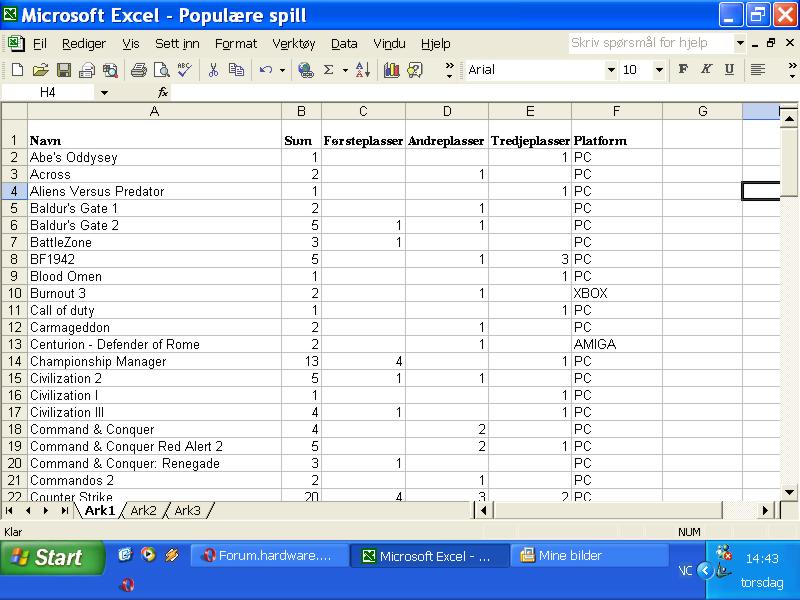Undo the last action
800x600 pixels.
click(266, 70)
